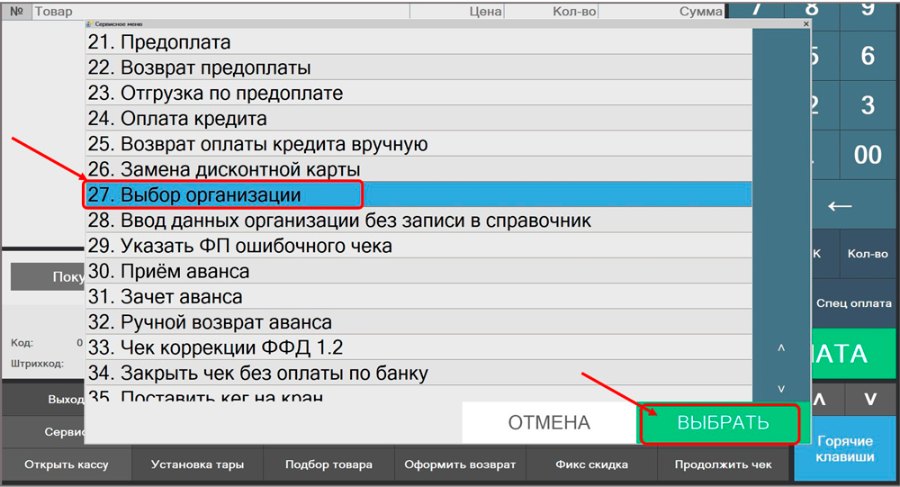Click main window down arrow button

(x=870, y=399)
